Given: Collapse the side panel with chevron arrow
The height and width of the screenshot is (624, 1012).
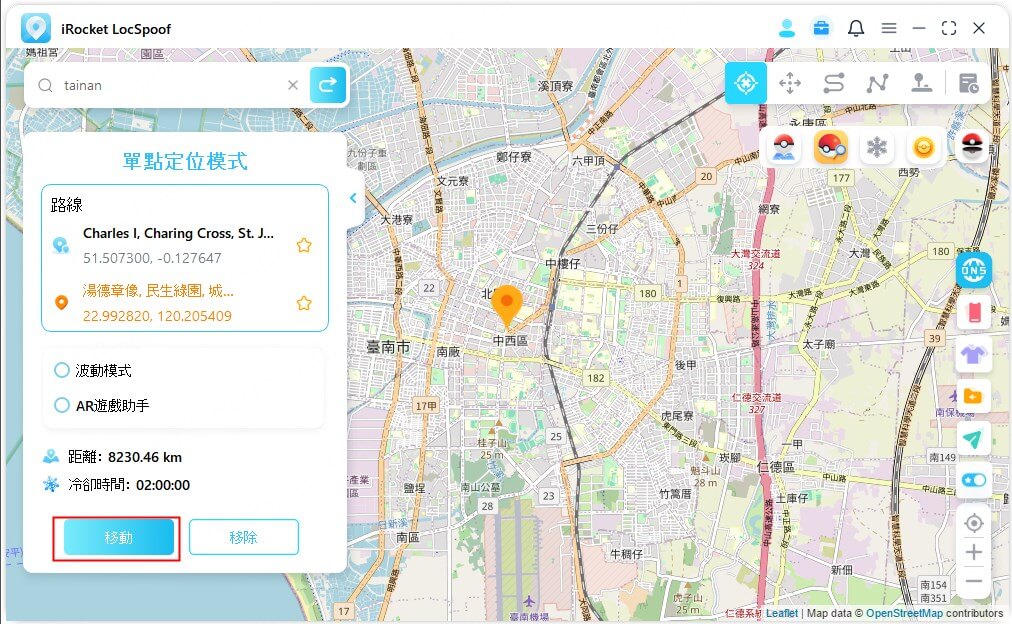Looking at the screenshot, I should 353,198.
